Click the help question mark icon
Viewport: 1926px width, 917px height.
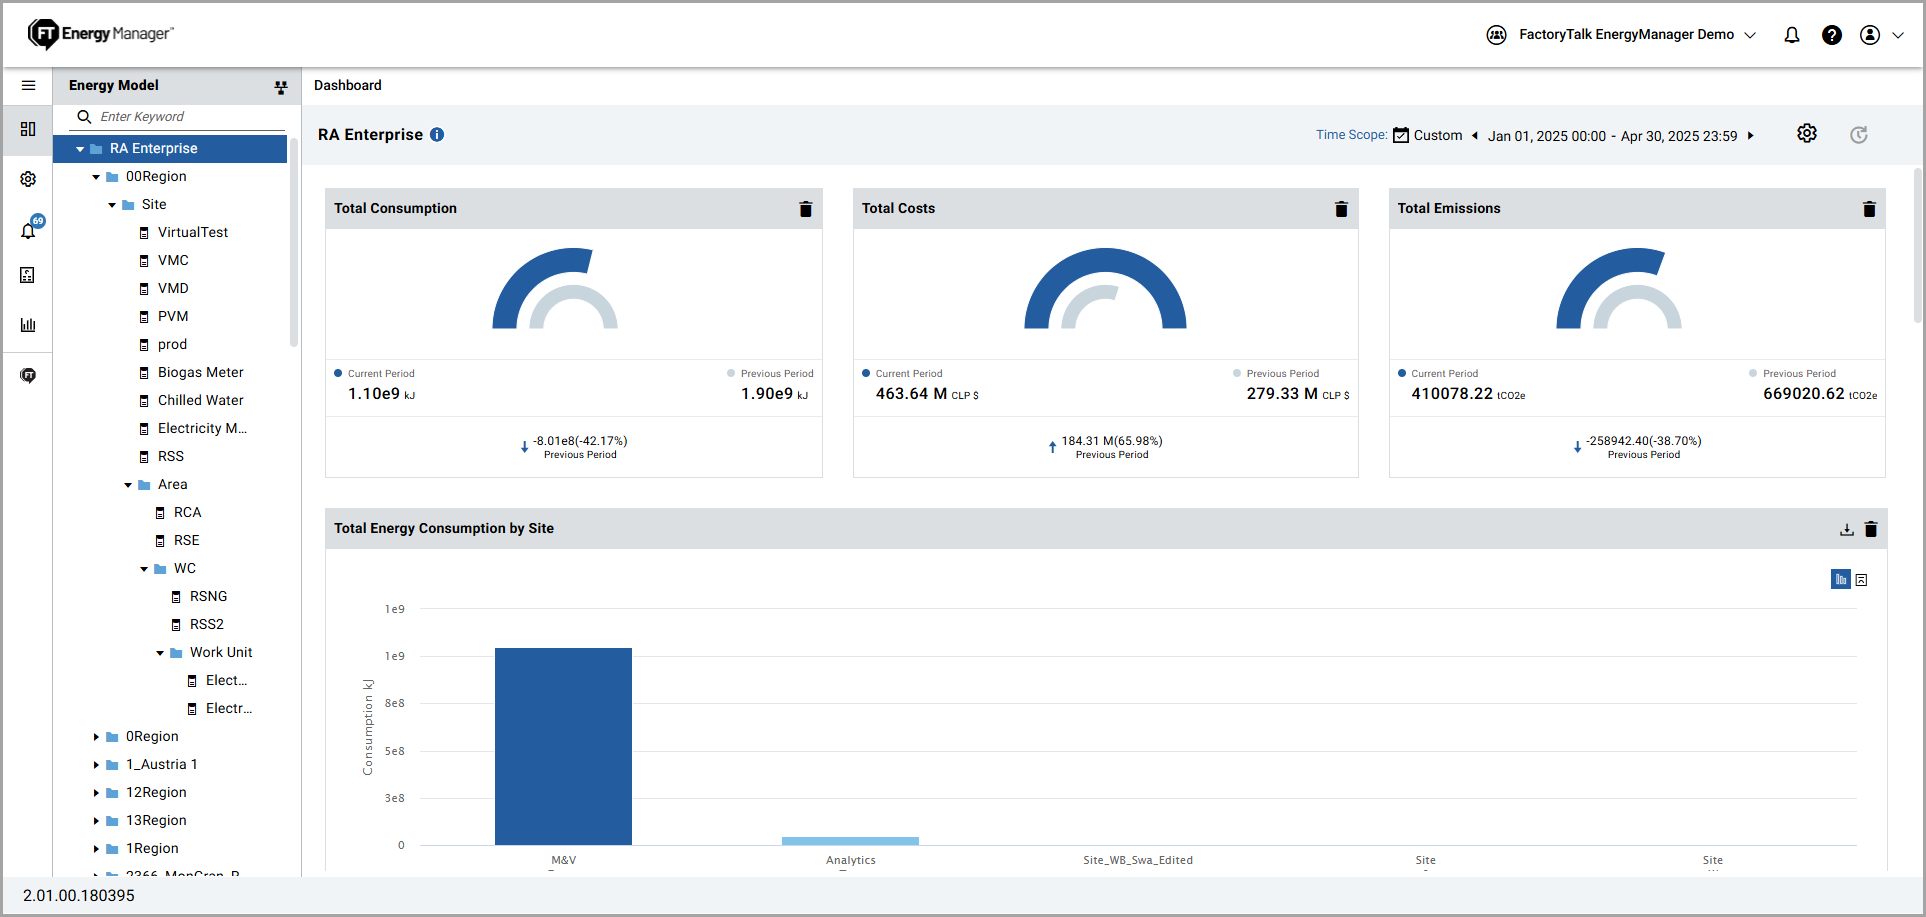[1831, 35]
